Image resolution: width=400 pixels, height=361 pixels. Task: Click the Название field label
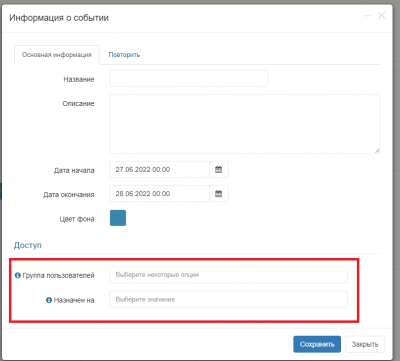[79, 79]
